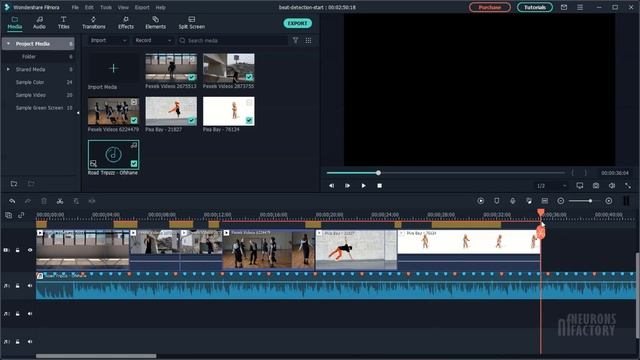Mute the Road Trippz audio track

point(30,286)
